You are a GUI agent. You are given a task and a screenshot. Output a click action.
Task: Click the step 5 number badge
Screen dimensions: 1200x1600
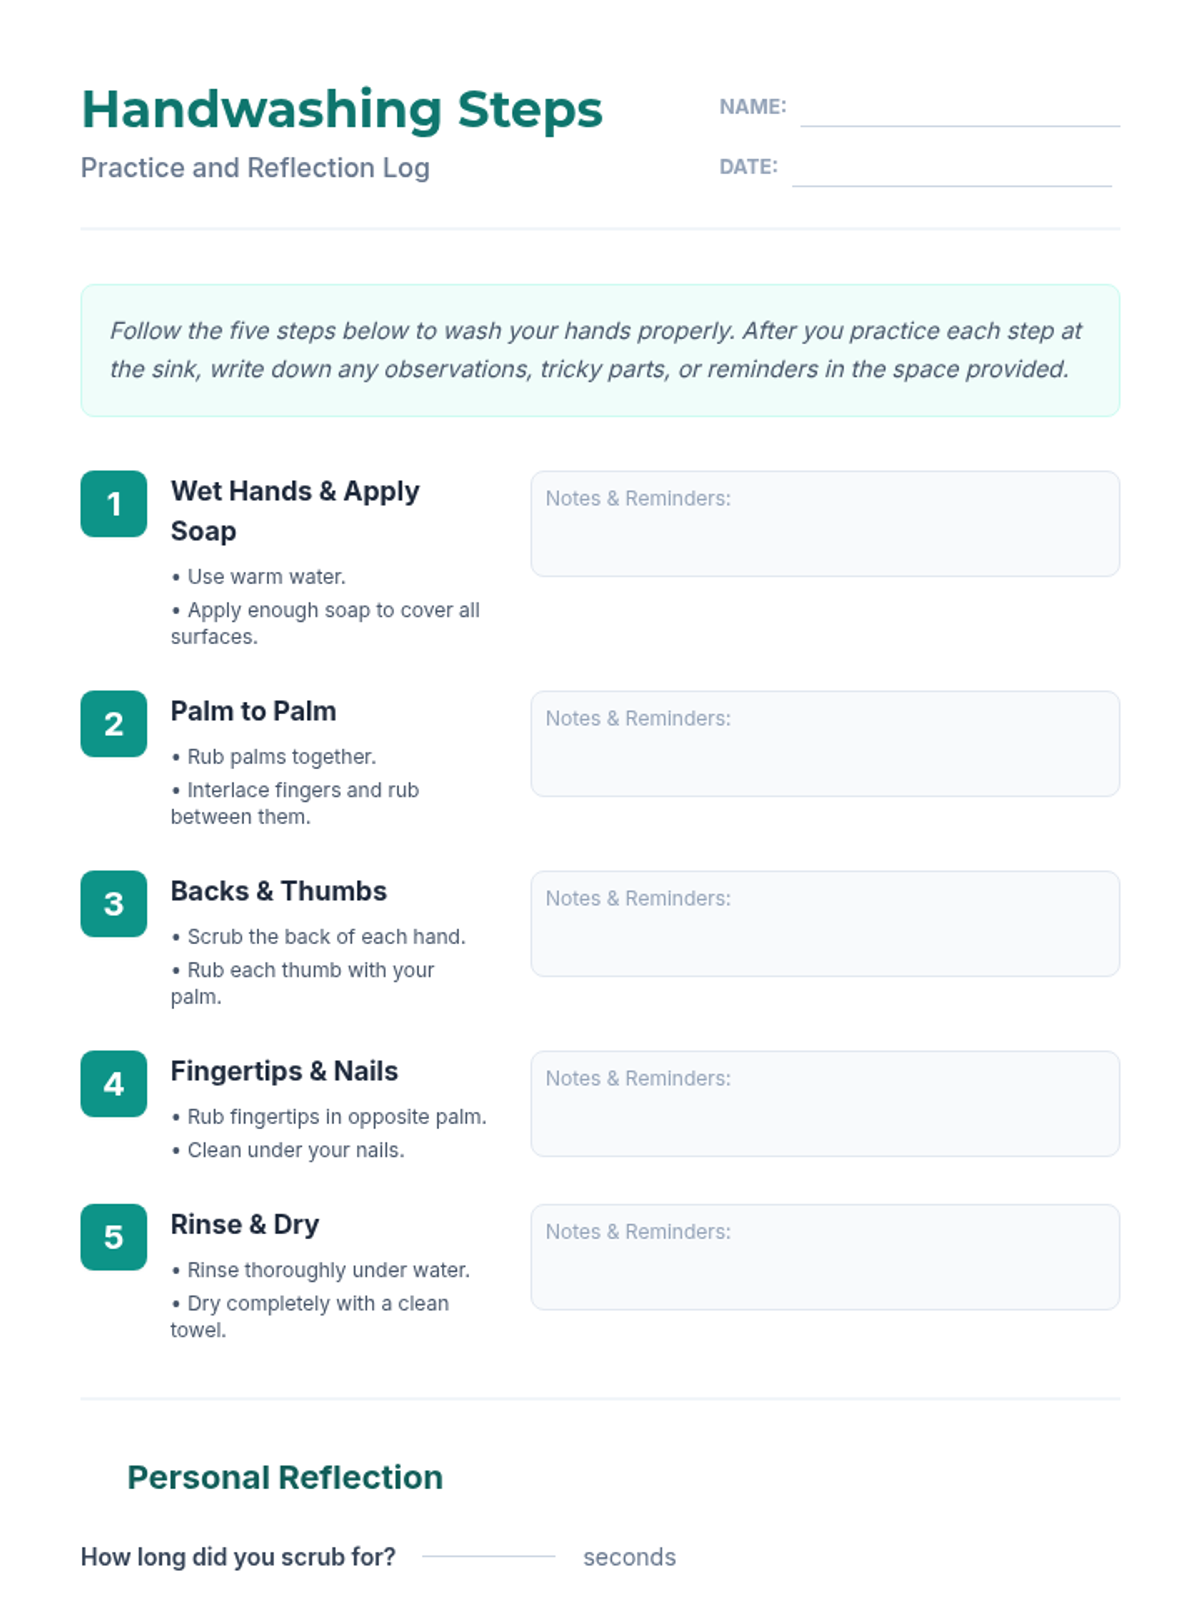pos(114,1237)
